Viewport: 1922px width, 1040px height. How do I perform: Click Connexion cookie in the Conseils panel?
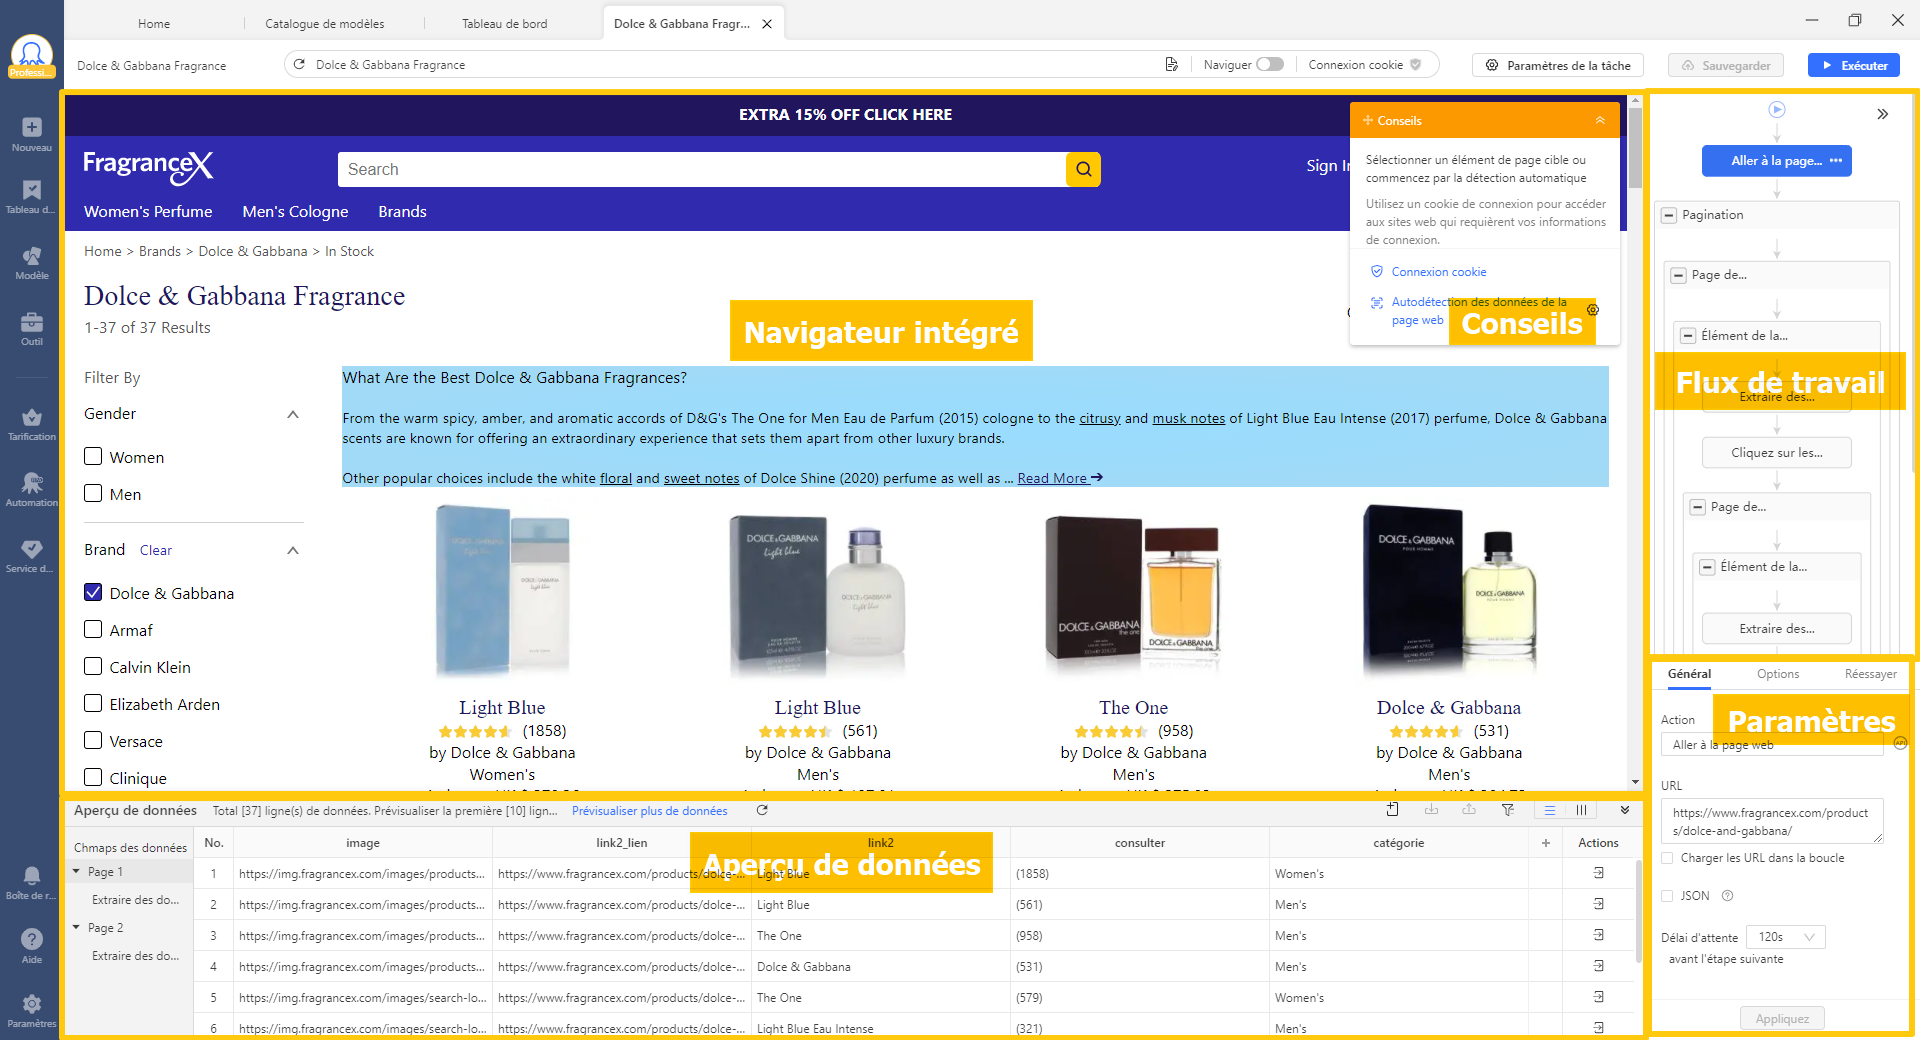coord(1439,272)
